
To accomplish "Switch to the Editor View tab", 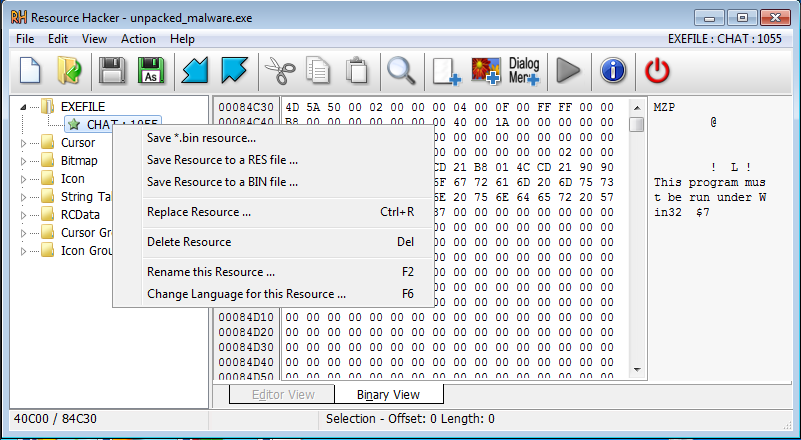I will [282, 395].
